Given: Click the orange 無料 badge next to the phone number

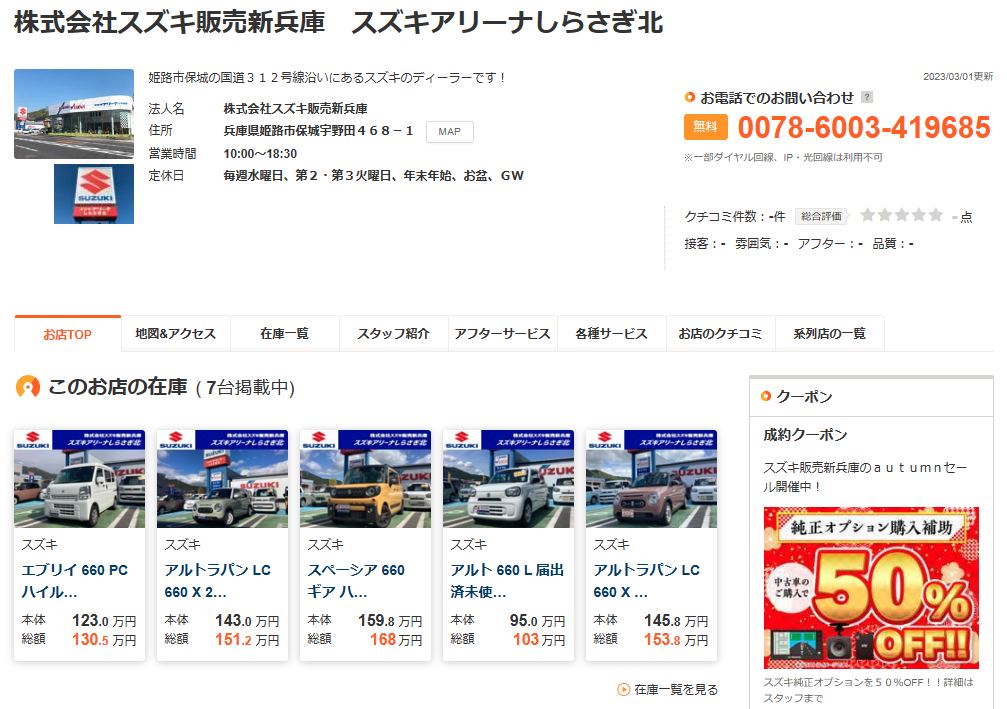Looking at the screenshot, I should pos(706,127).
